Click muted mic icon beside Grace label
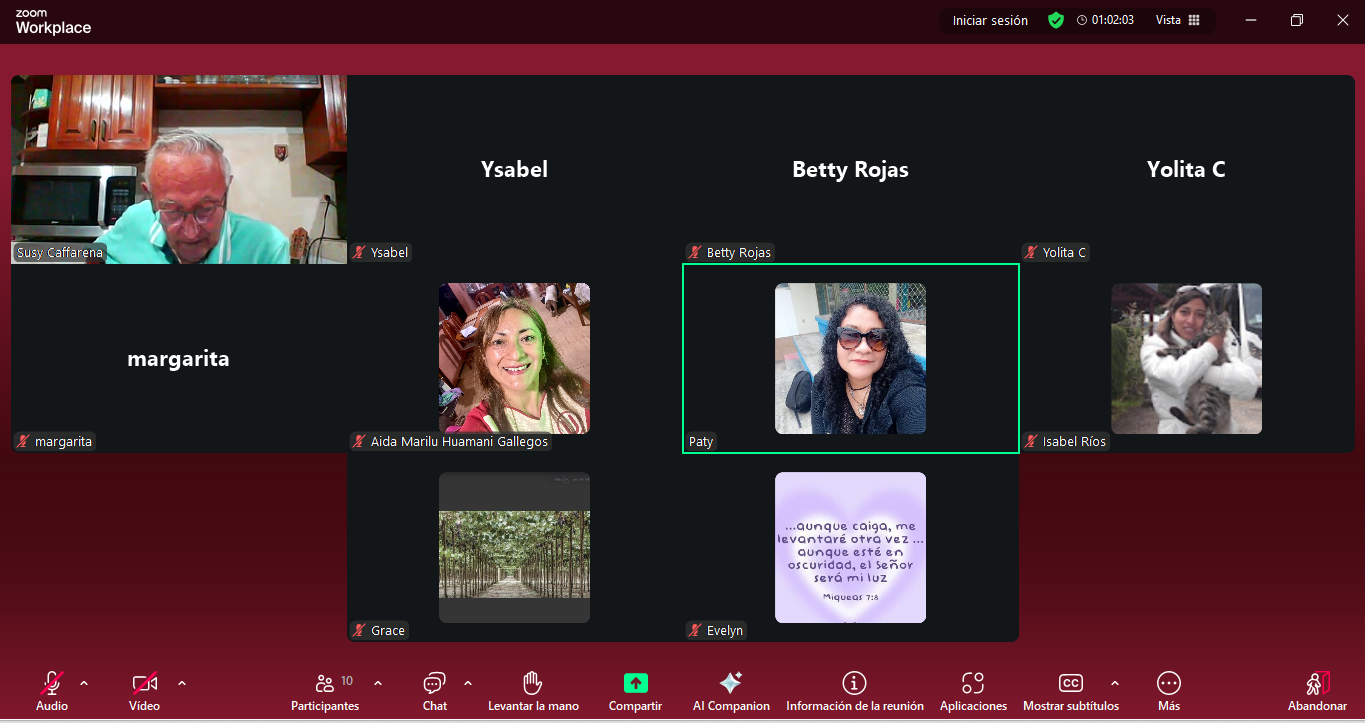 coord(360,630)
